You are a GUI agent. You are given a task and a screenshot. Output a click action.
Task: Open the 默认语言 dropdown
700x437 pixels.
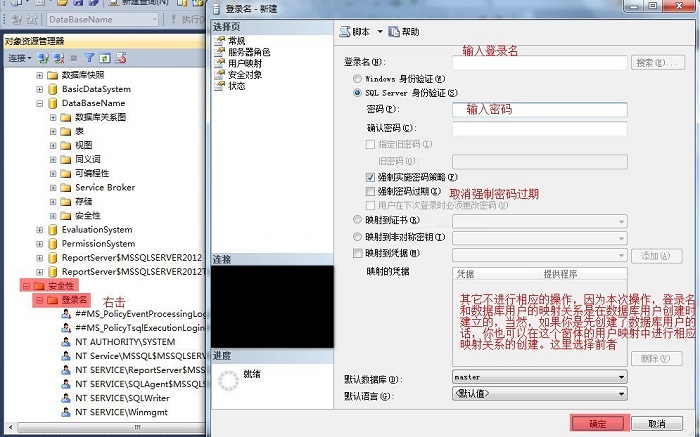540,394
